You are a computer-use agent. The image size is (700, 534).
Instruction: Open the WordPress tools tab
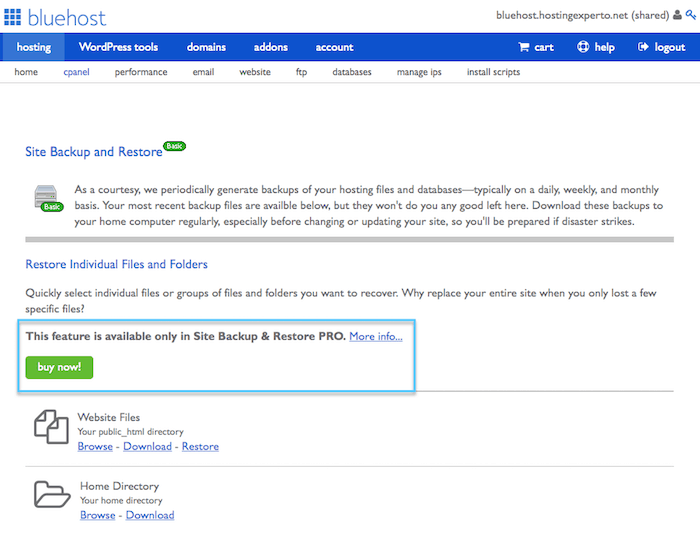[x=118, y=47]
